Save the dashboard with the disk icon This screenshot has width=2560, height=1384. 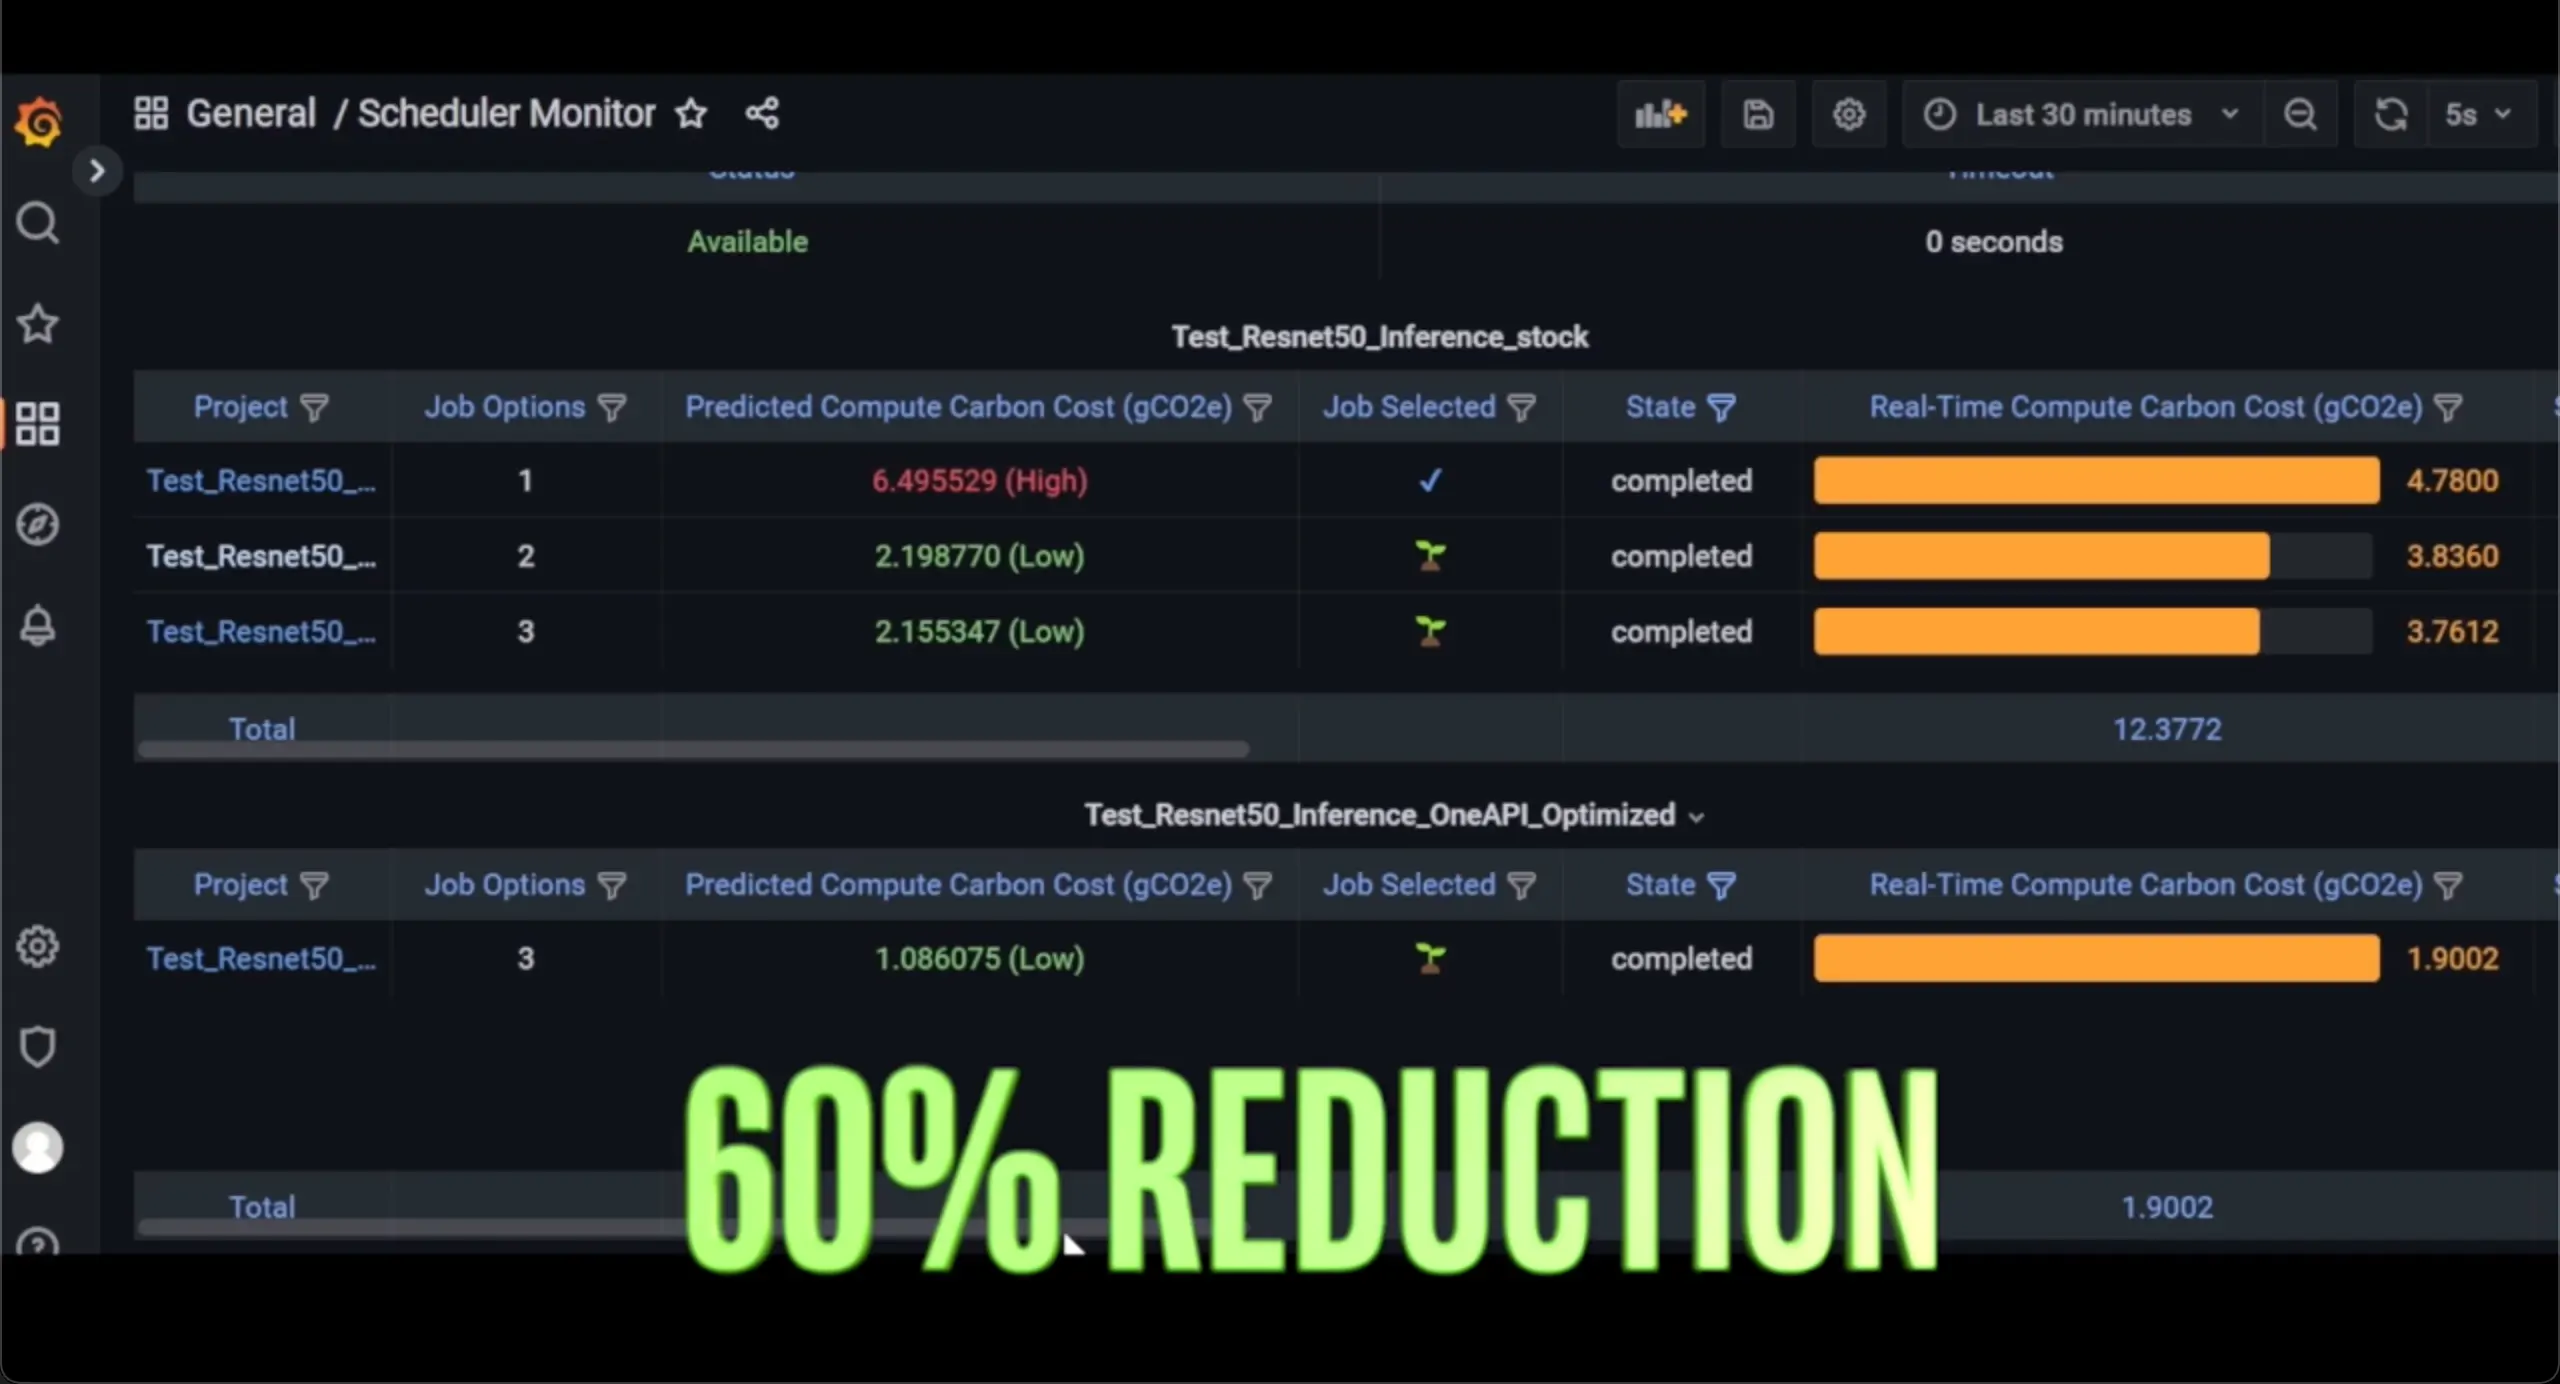1758,114
